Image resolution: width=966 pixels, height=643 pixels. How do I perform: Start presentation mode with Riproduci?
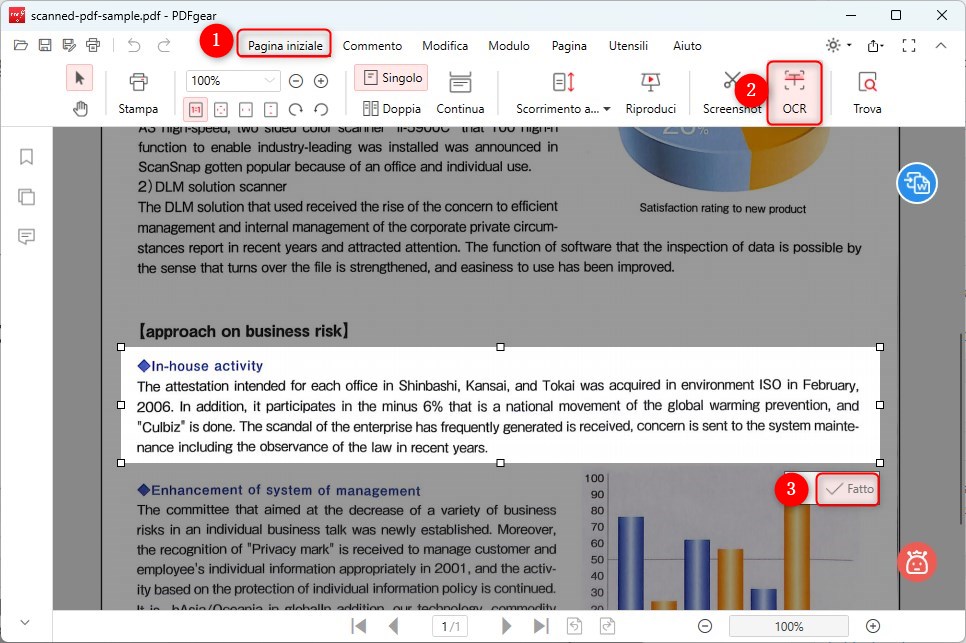(652, 90)
